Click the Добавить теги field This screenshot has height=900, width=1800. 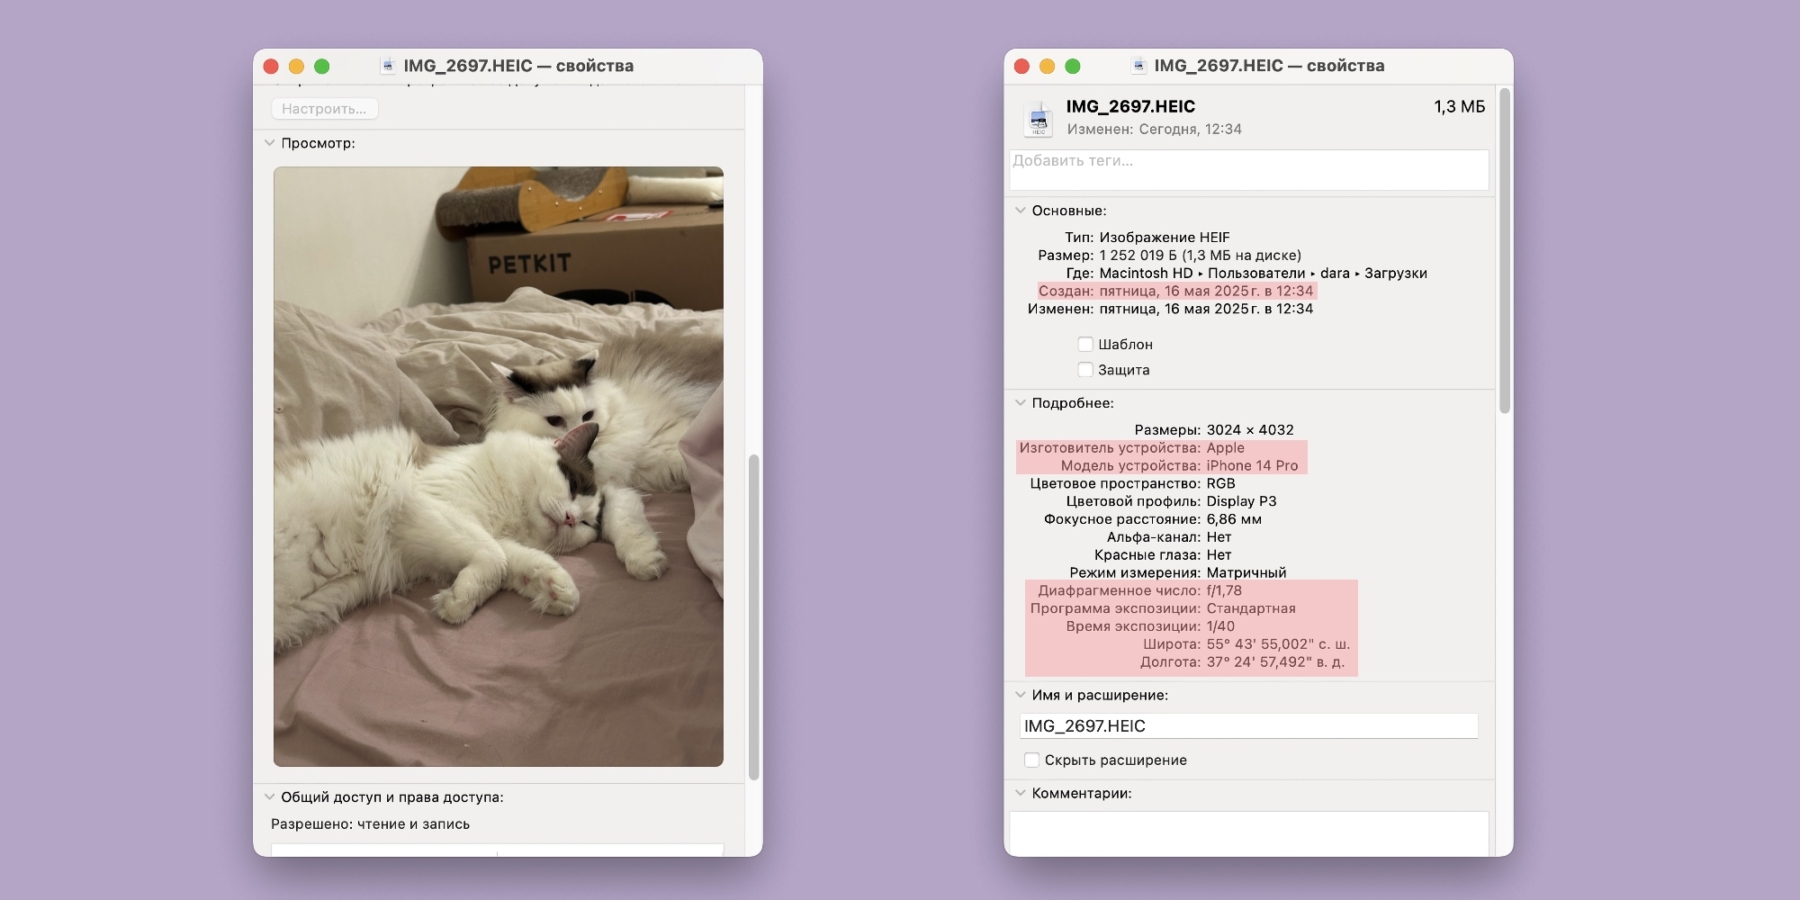point(1248,169)
